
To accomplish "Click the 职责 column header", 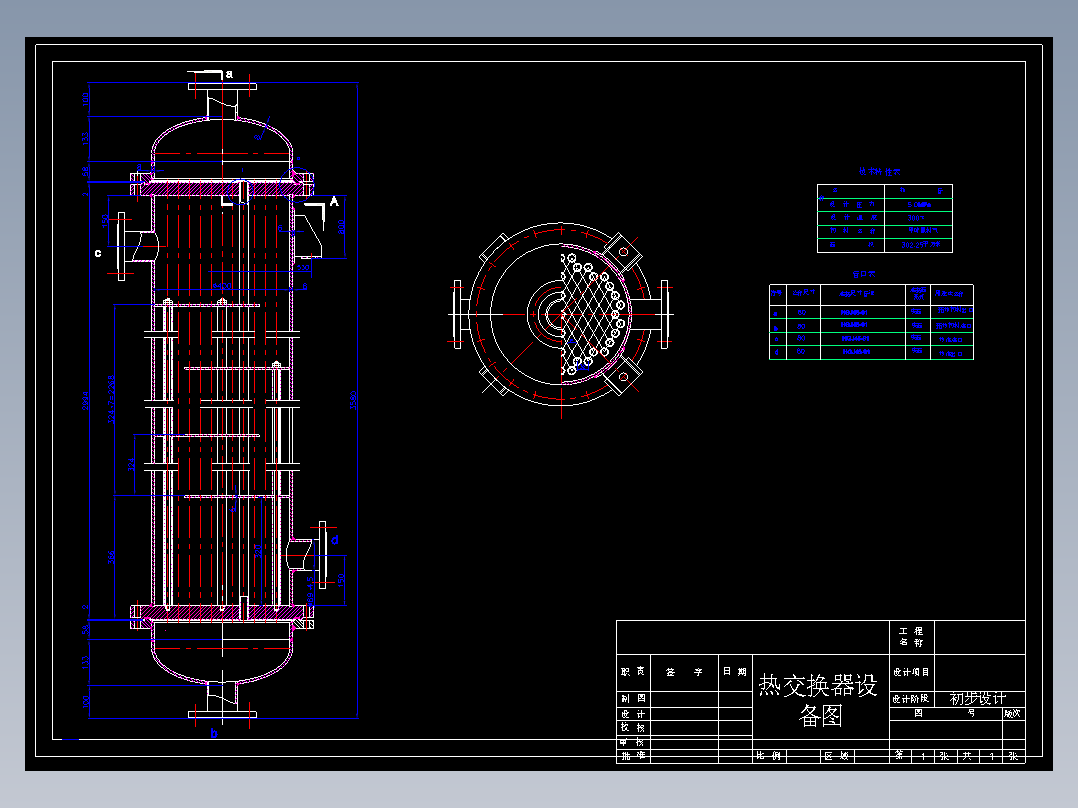I will (x=632, y=672).
